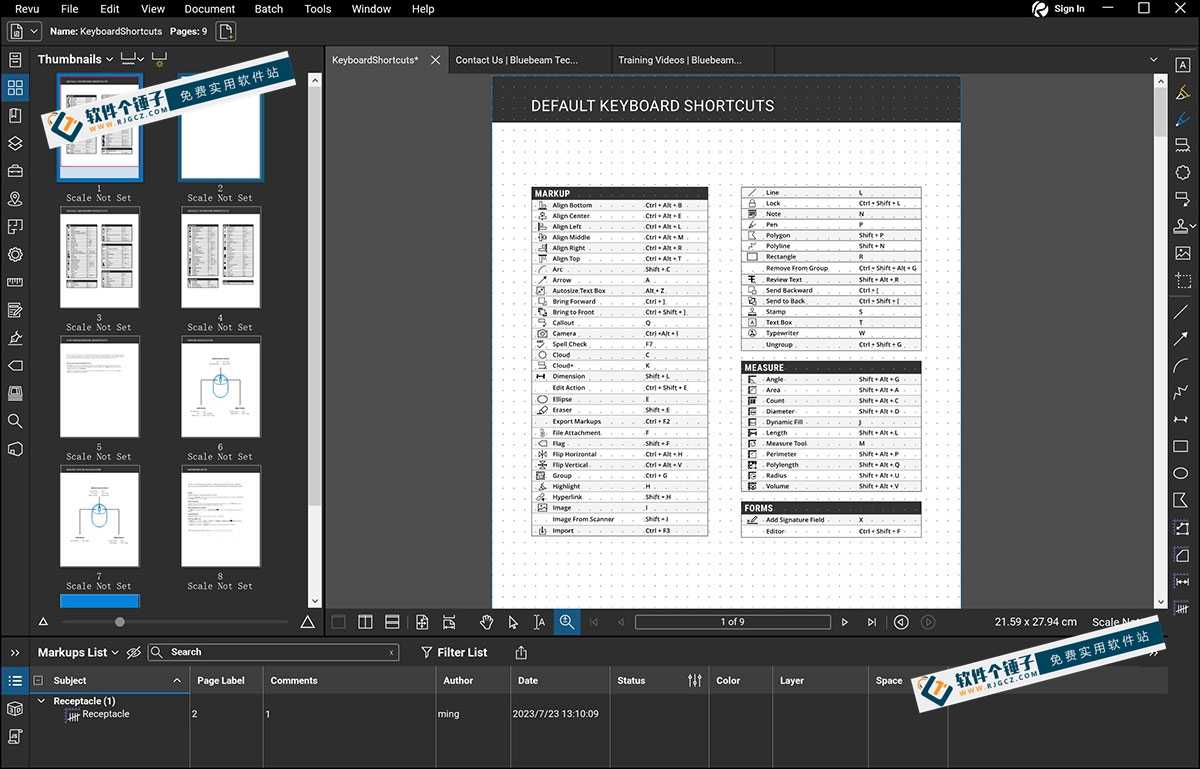Open the Edit menu
This screenshot has height=769, width=1200.
[x=110, y=9]
